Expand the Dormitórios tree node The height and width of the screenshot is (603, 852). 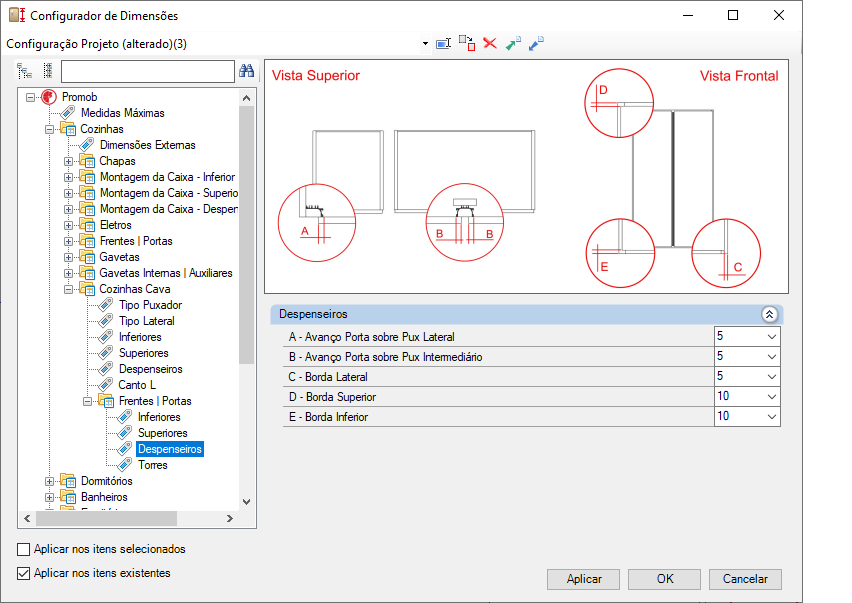[x=49, y=481]
